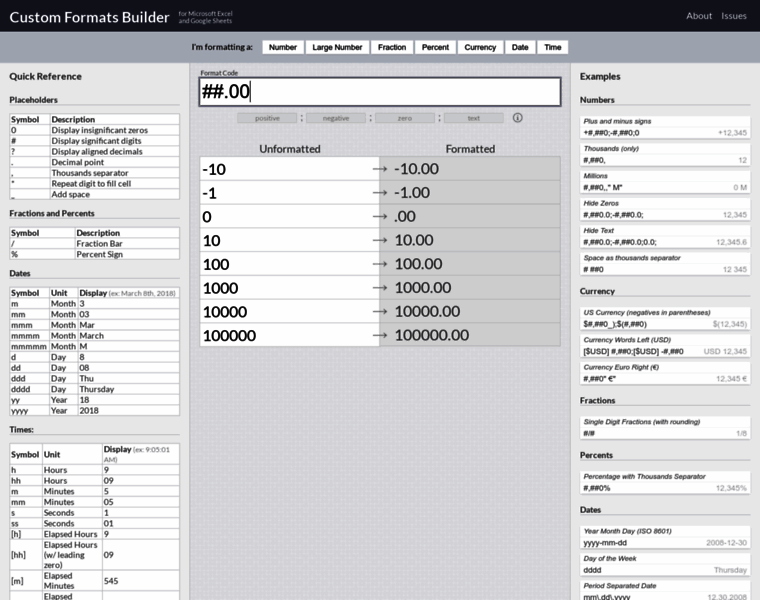Click the Custom Formats Builder title
The width and height of the screenshot is (760, 600).
point(88,16)
